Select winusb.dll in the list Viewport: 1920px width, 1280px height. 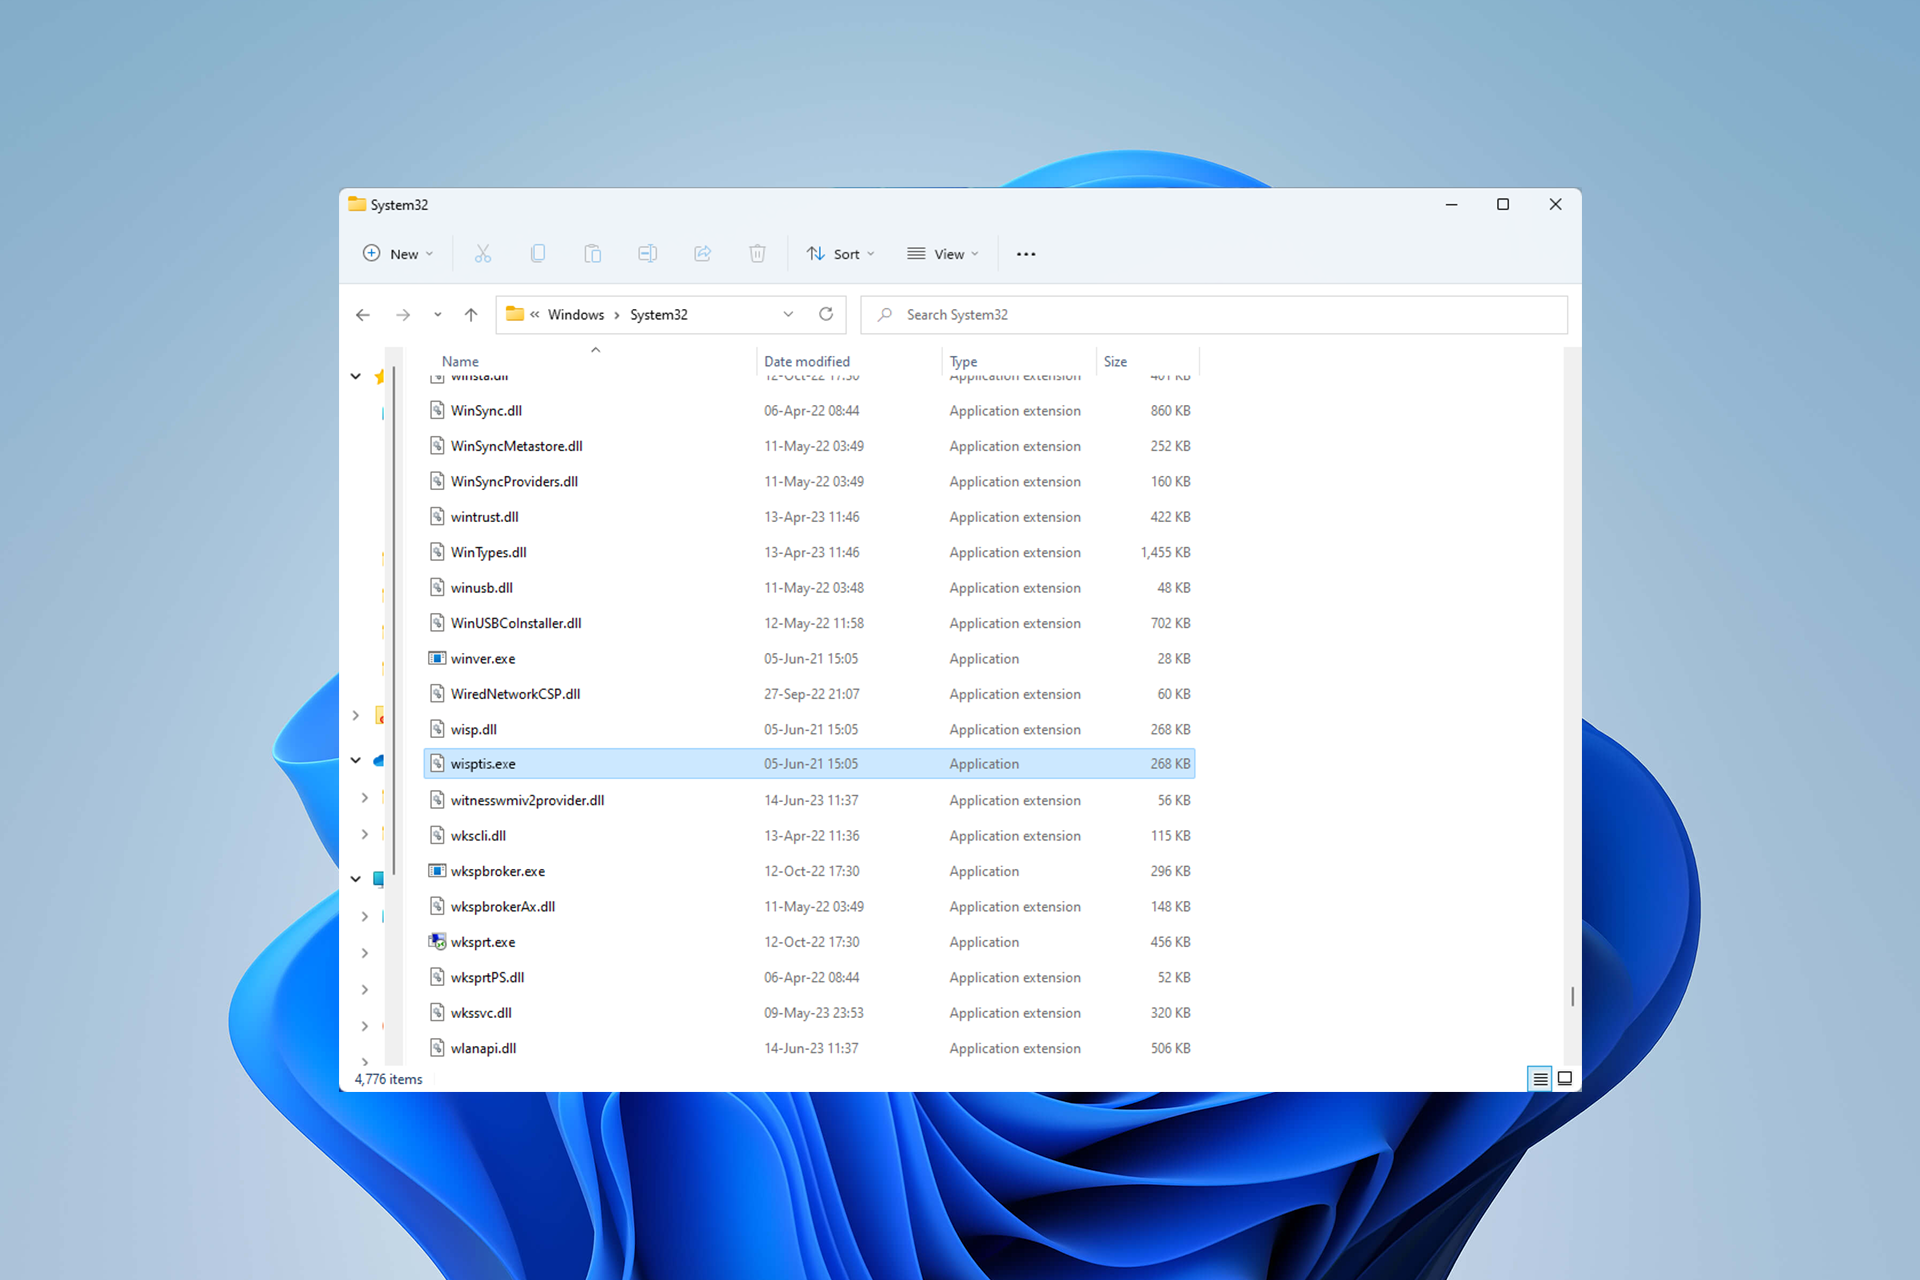tap(810, 588)
